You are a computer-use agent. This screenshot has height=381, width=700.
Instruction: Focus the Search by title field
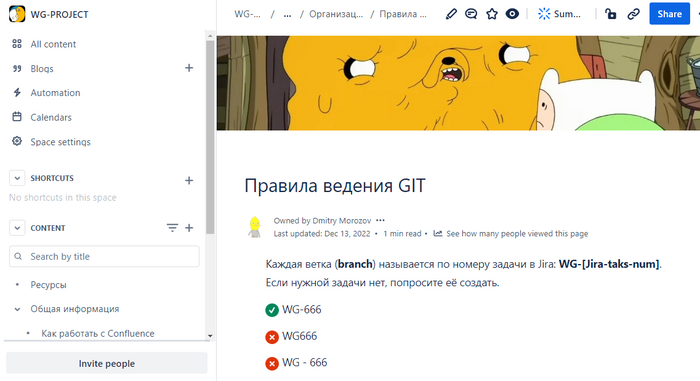click(104, 256)
